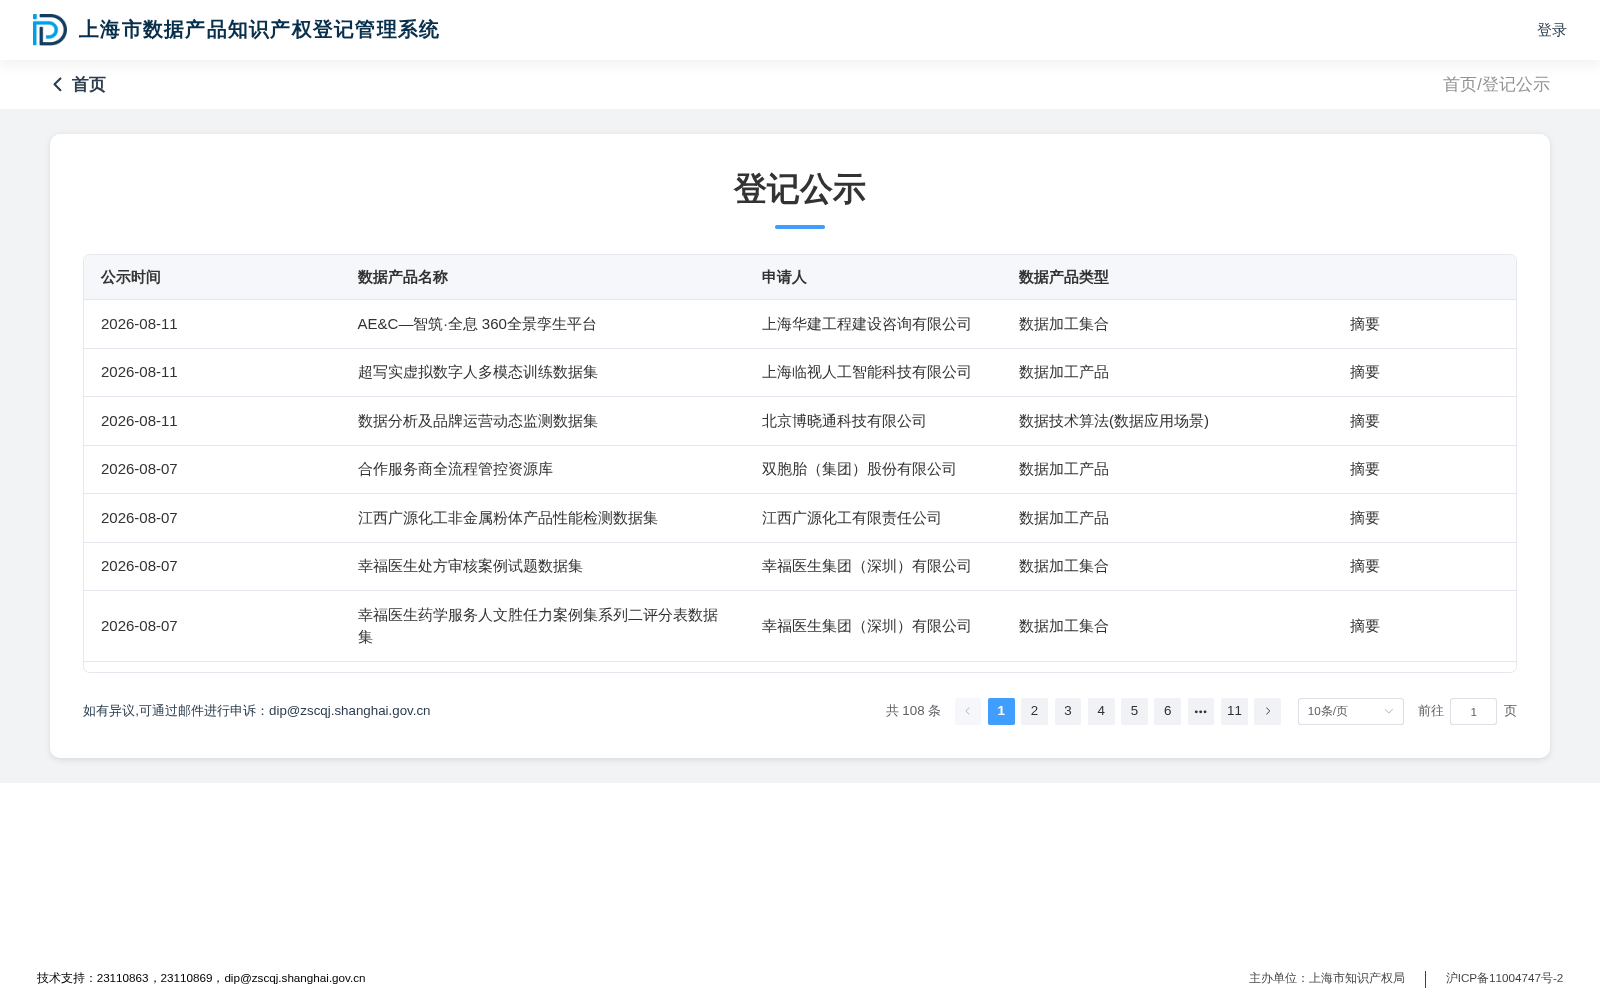This screenshot has width=1600, height=1000.
Task: Select page 1 in pagination
Action: tap(1001, 711)
